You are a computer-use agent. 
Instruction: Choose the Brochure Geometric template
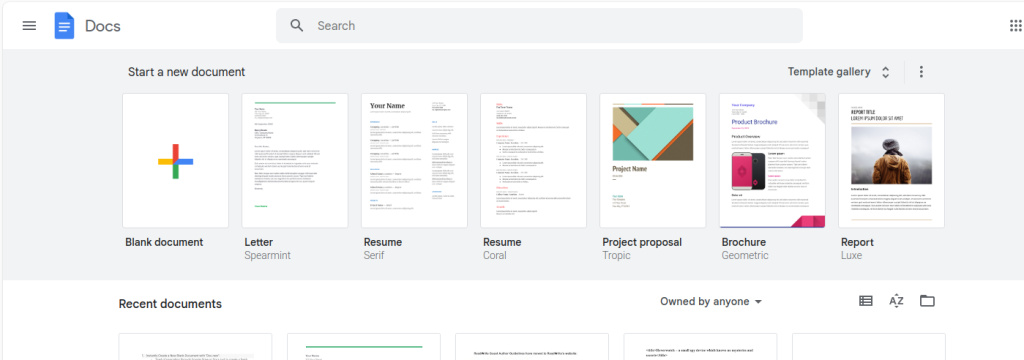pyautogui.click(x=772, y=161)
